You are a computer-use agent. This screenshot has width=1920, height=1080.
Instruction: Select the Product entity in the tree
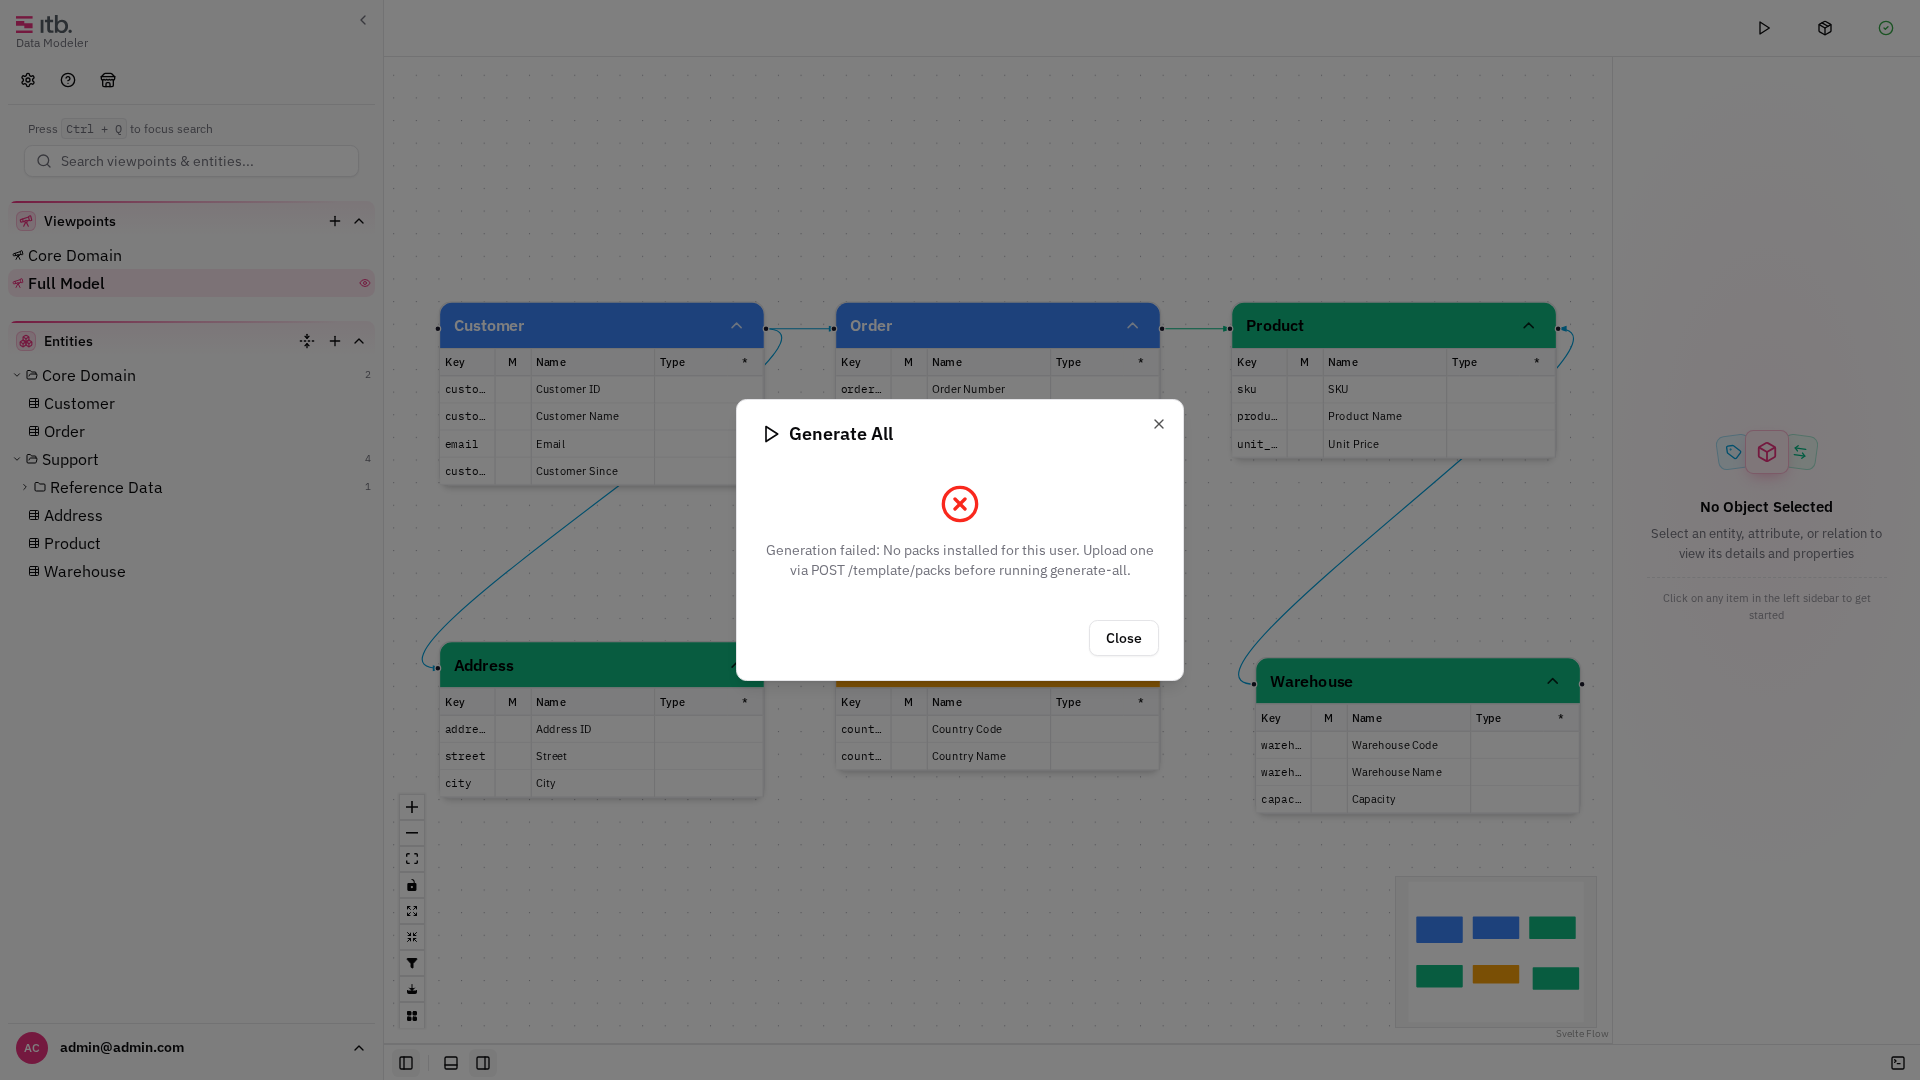coord(72,544)
